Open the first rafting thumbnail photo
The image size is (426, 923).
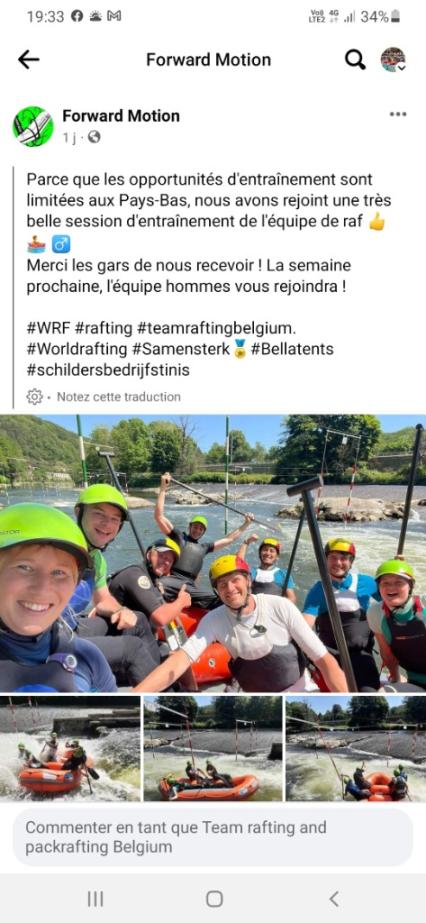tap(70, 748)
